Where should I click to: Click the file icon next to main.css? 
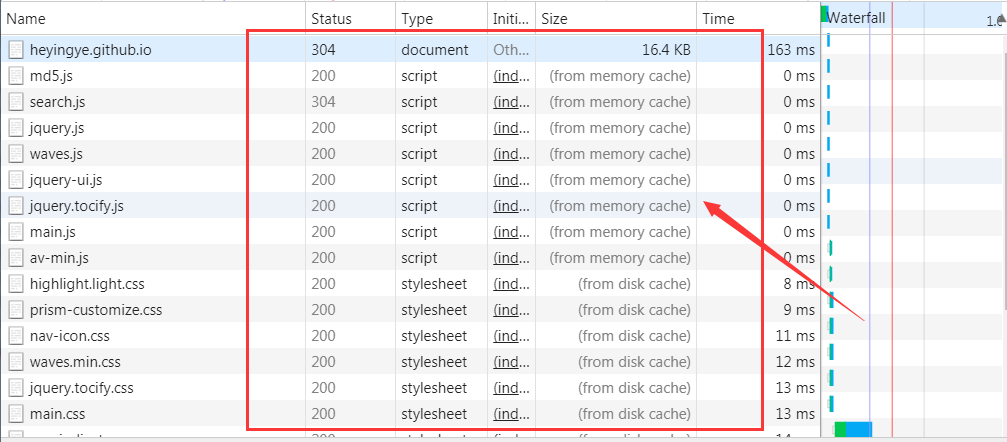(x=15, y=414)
